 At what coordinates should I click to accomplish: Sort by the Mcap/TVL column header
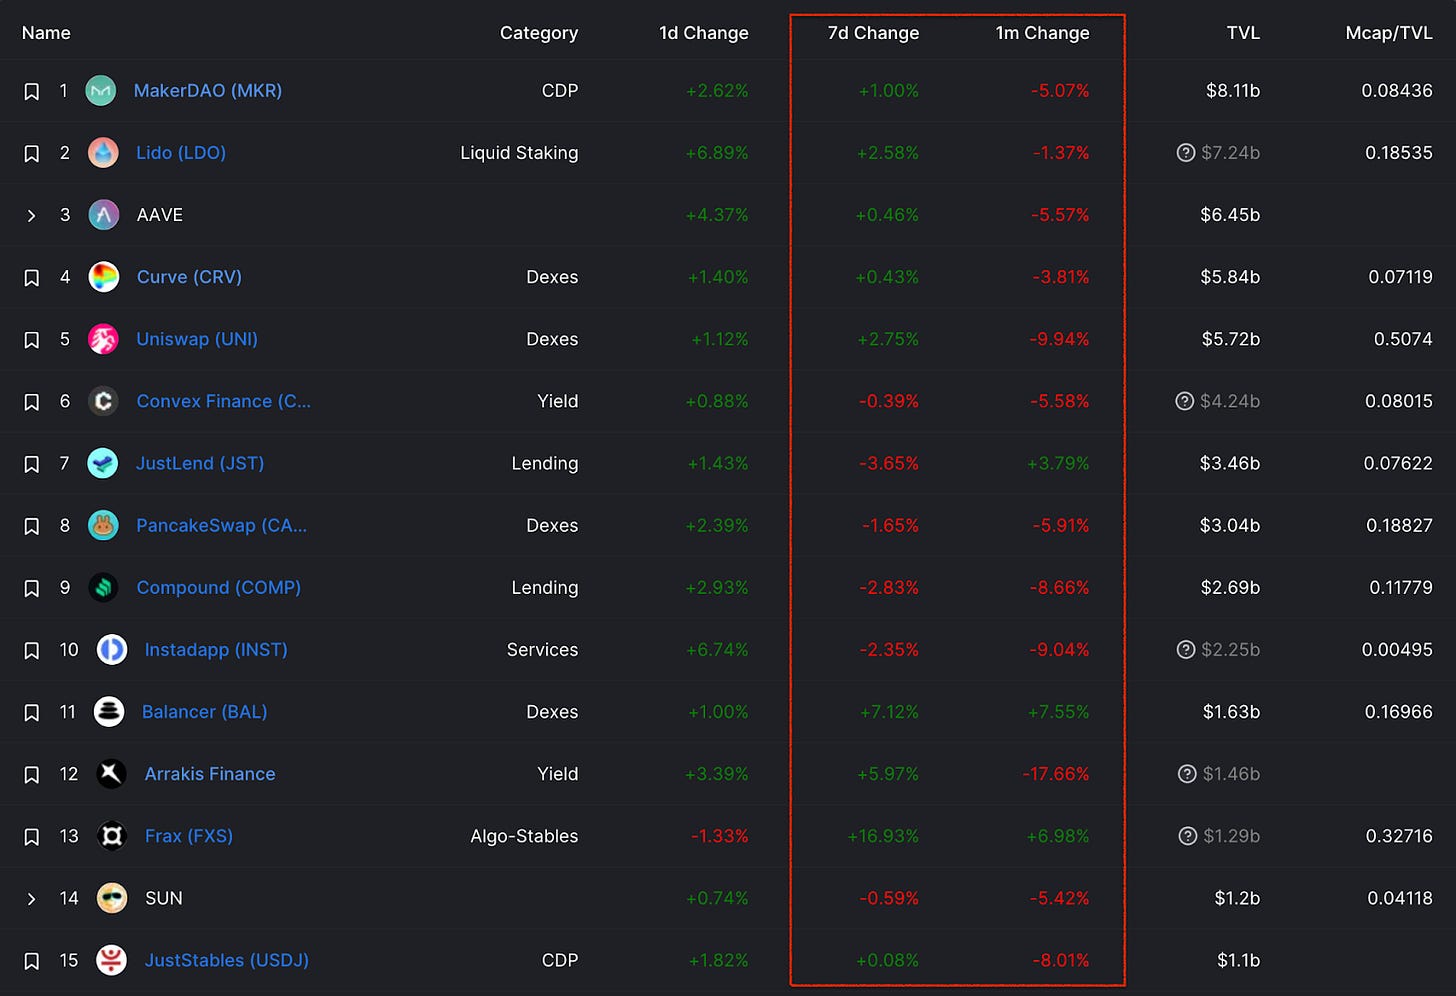pyautogui.click(x=1389, y=33)
